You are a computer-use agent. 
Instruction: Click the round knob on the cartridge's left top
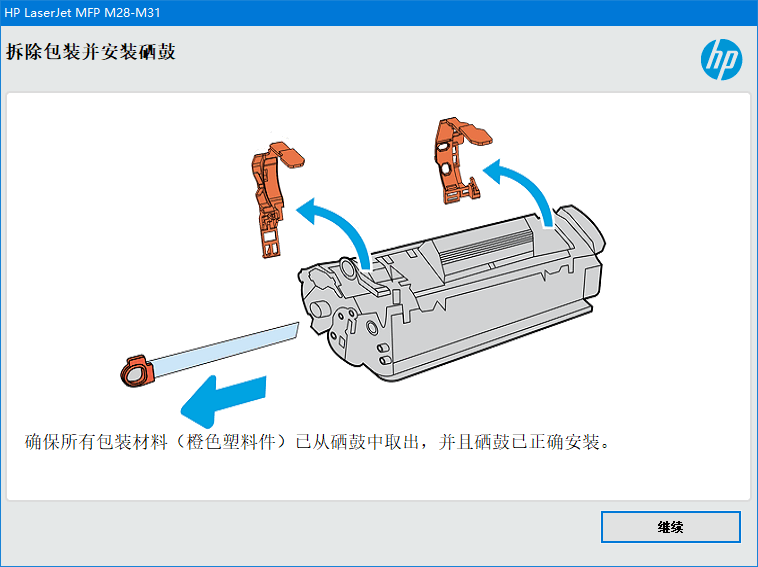348,269
